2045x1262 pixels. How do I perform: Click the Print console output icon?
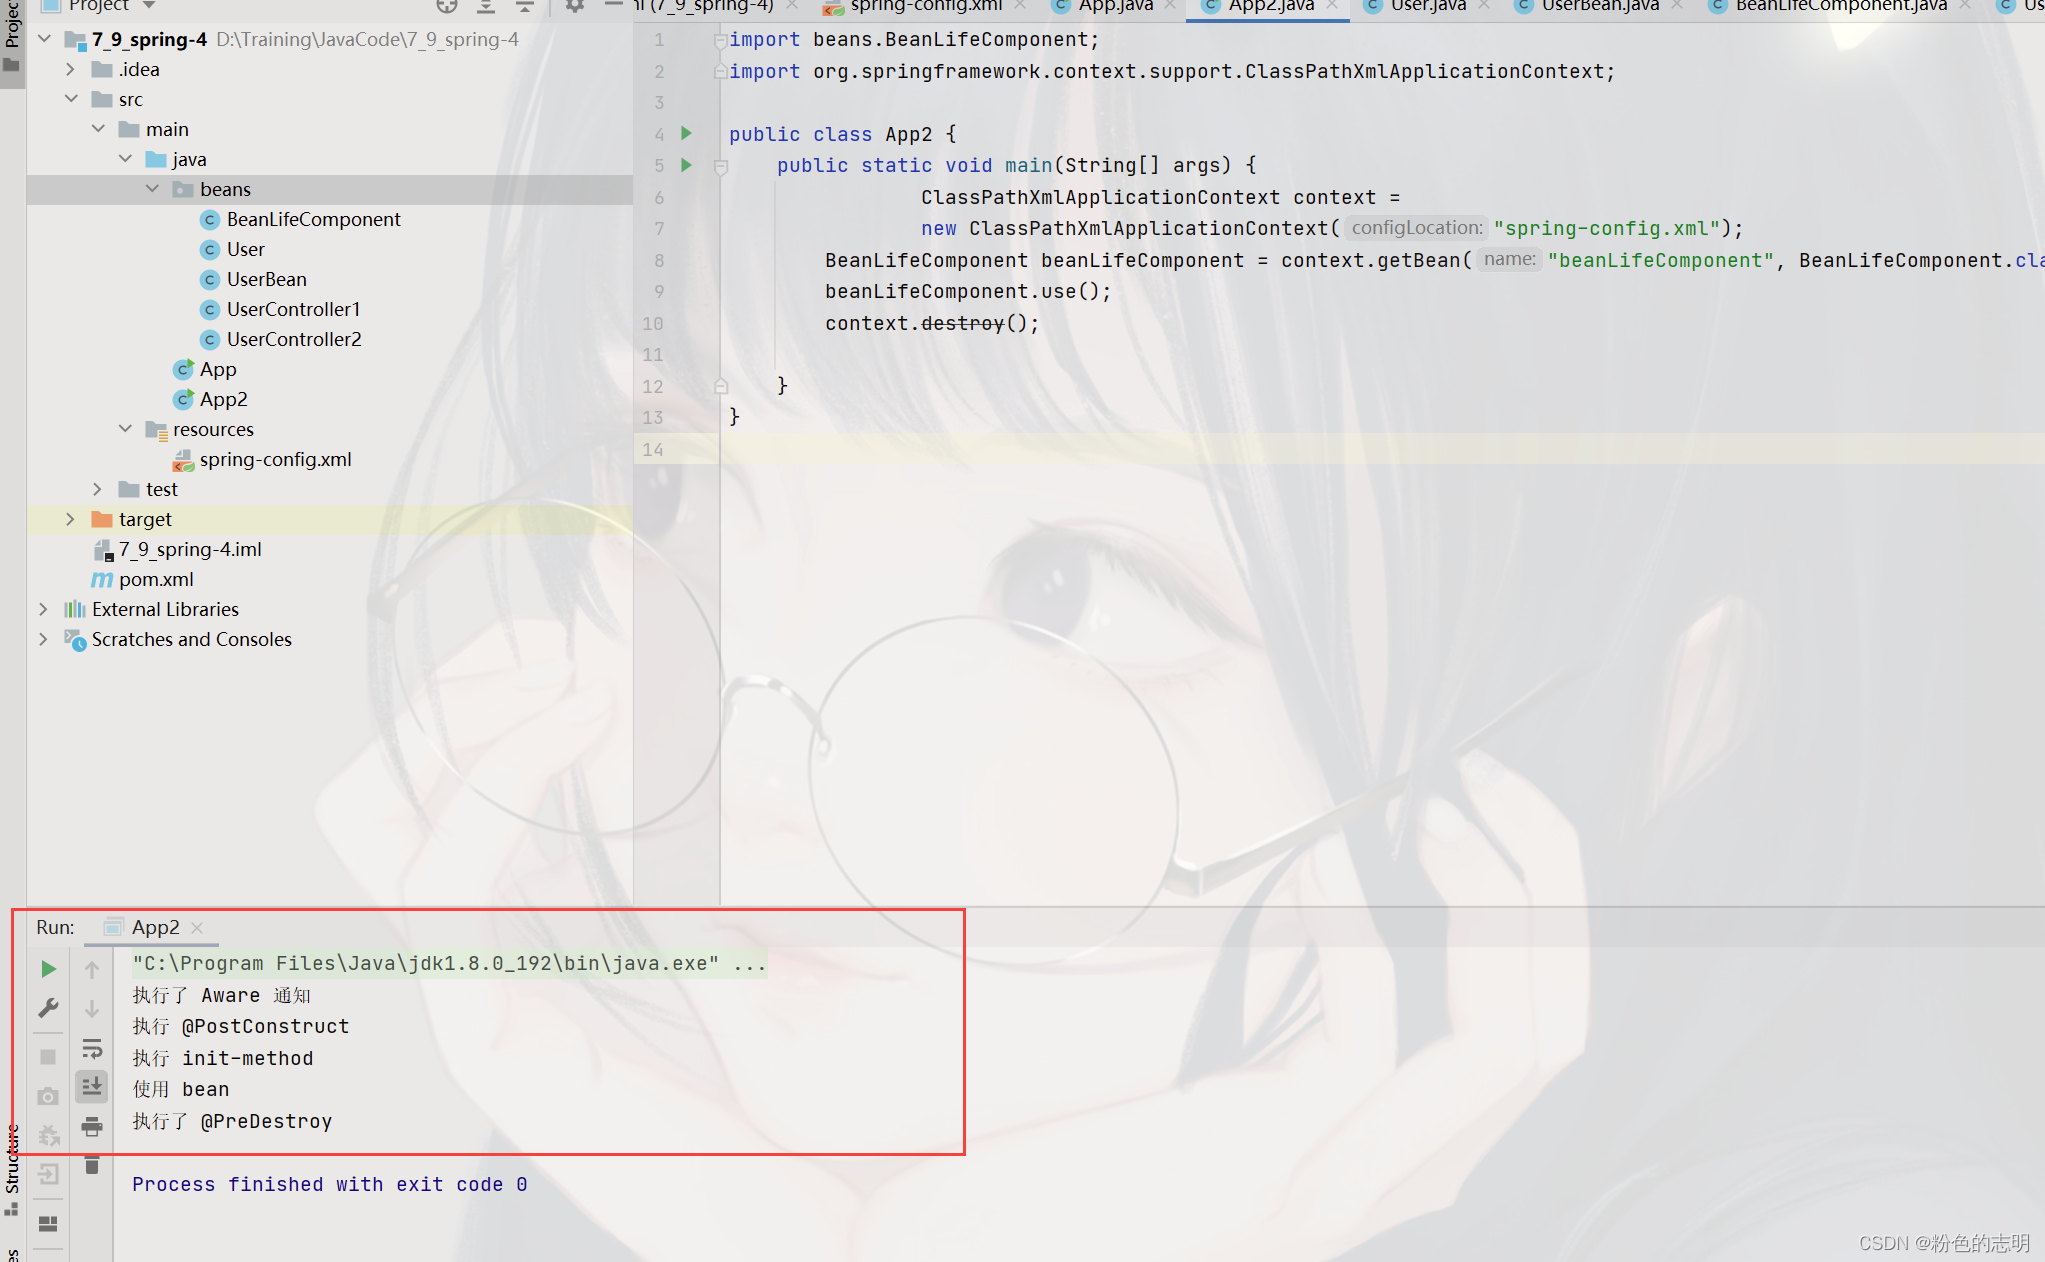pos(92,1127)
